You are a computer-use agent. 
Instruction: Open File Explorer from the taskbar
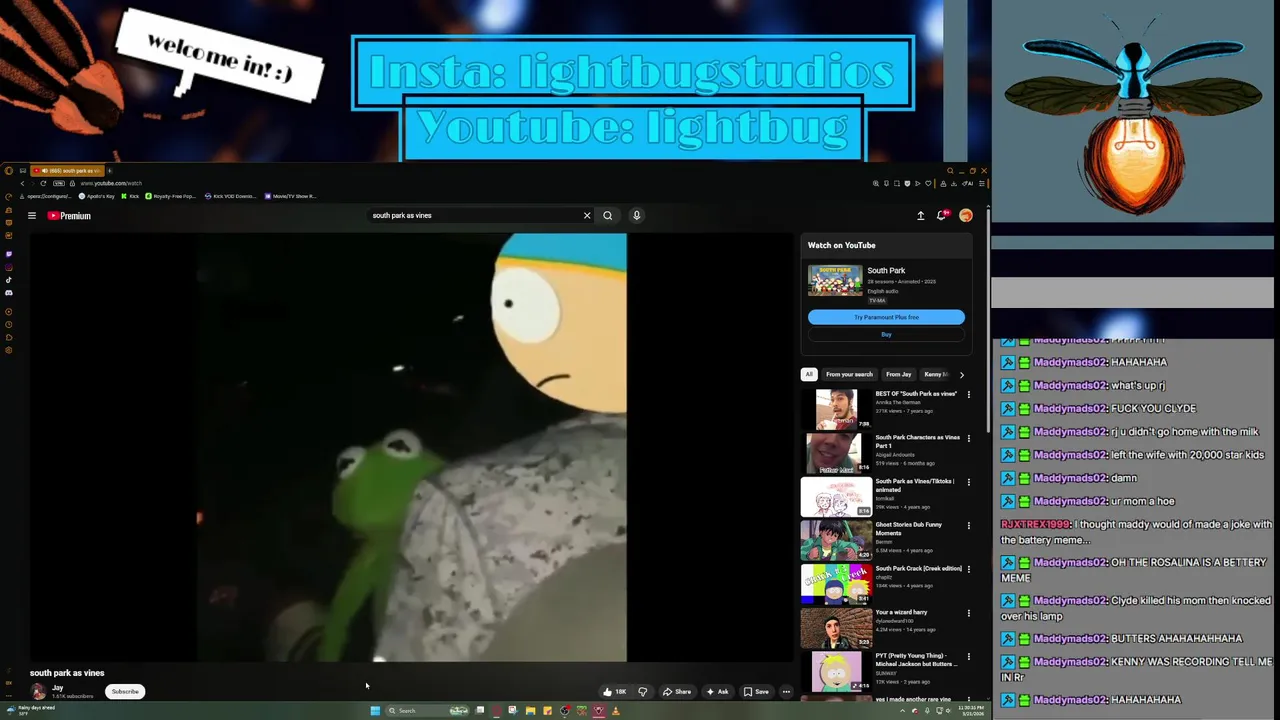point(530,711)
